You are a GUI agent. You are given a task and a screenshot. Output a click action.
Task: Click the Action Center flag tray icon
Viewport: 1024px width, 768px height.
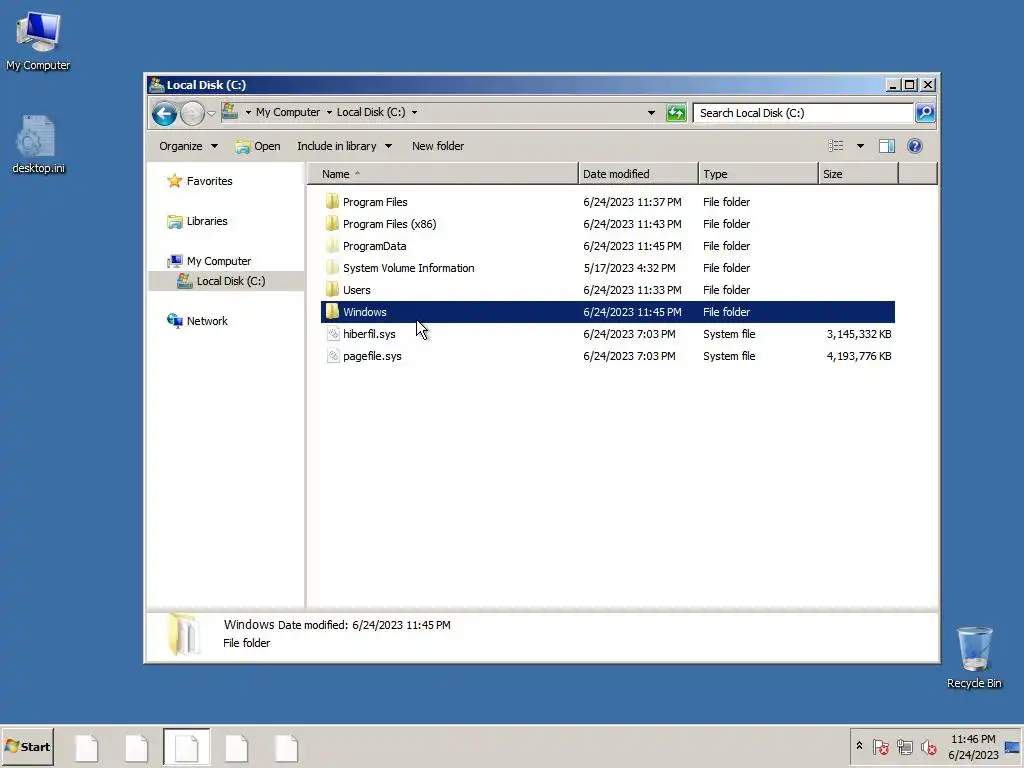click(880, 746)
